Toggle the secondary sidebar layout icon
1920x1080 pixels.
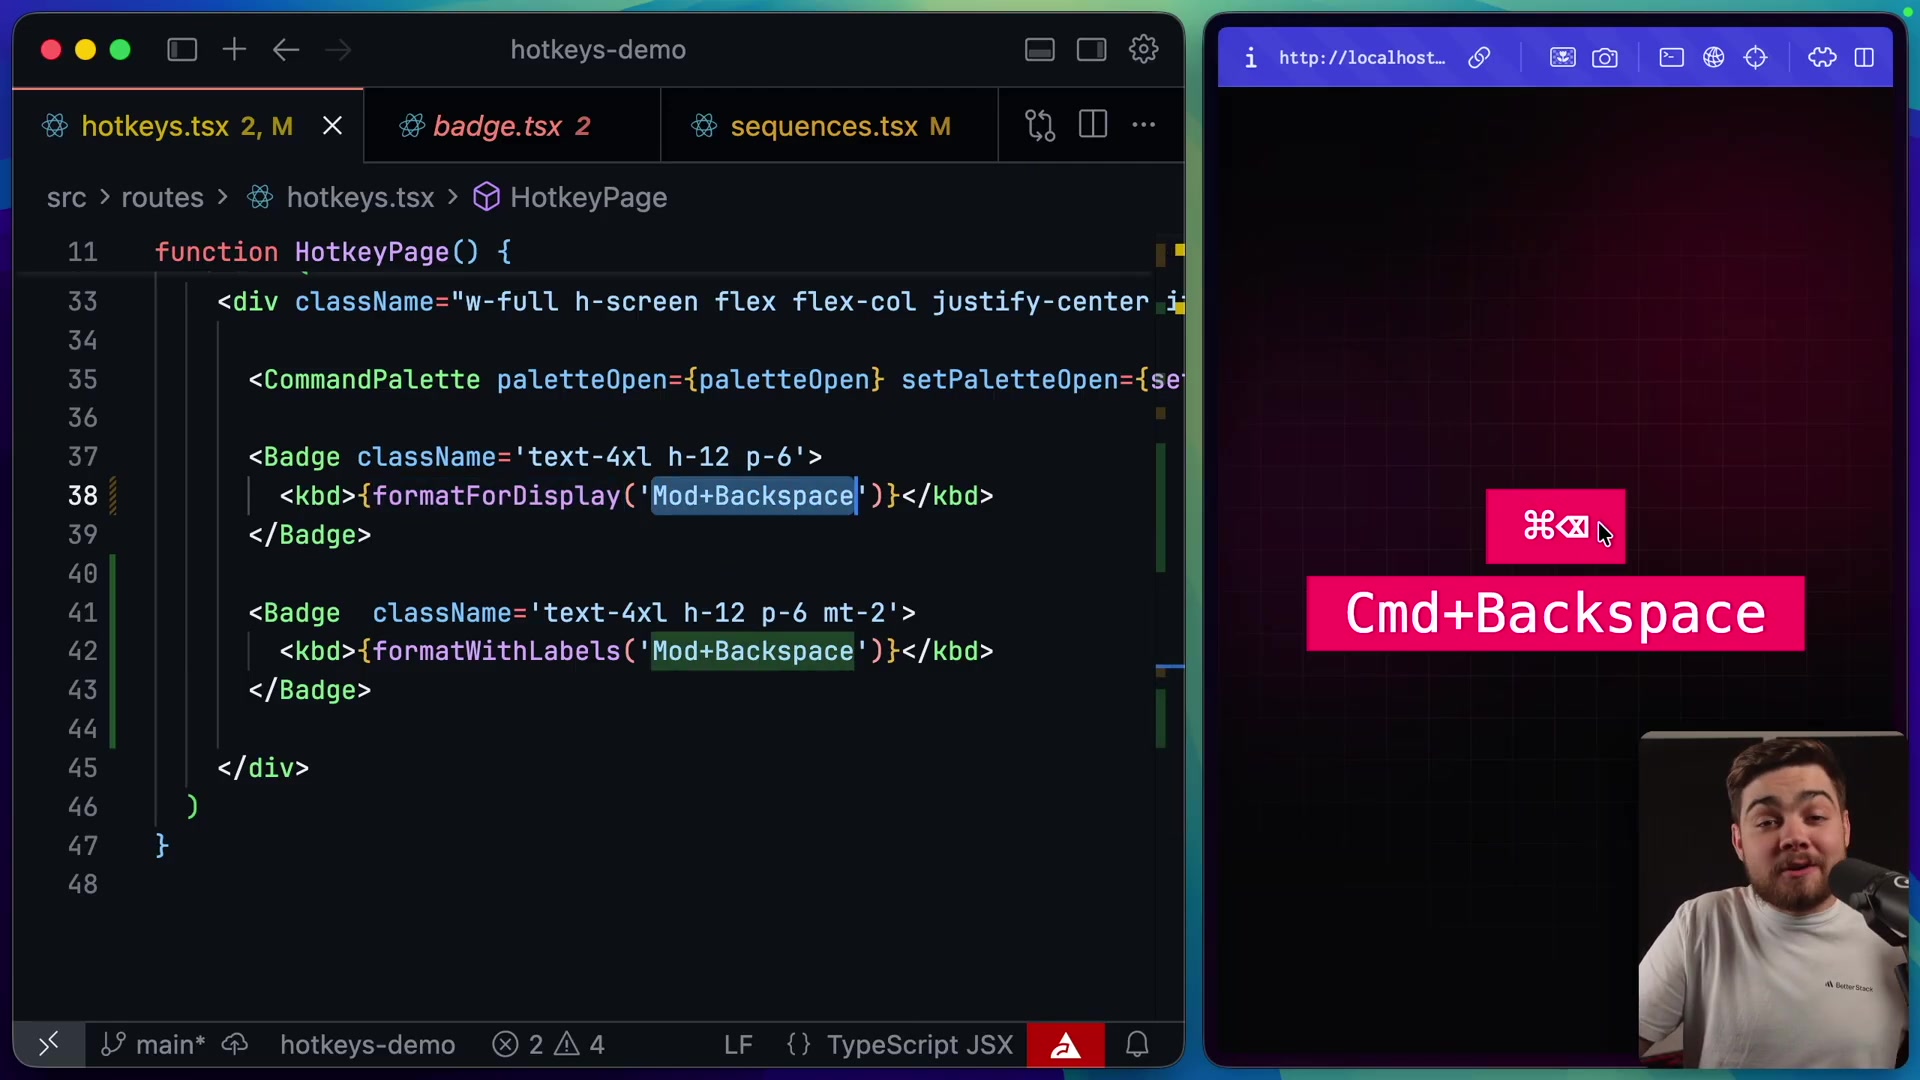pos(1092,50)
